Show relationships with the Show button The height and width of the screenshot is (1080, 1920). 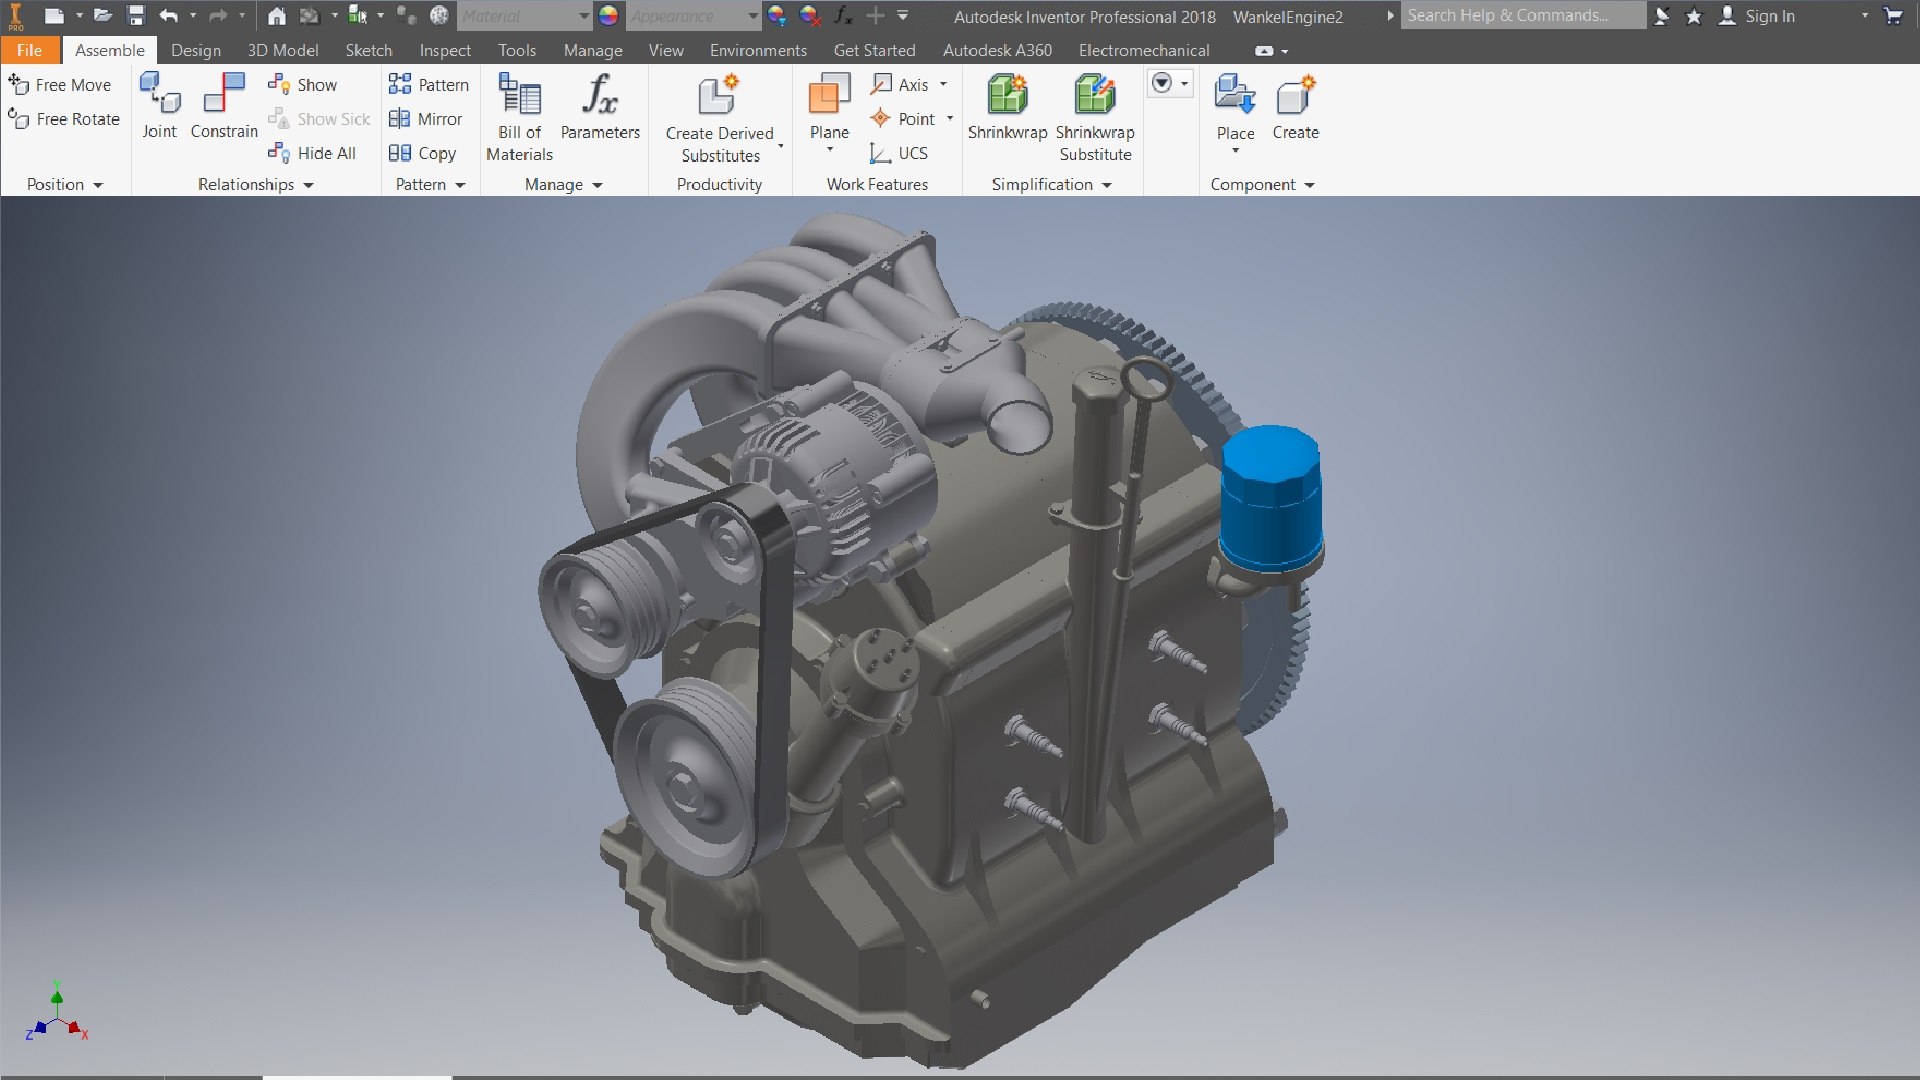point(302,85)
